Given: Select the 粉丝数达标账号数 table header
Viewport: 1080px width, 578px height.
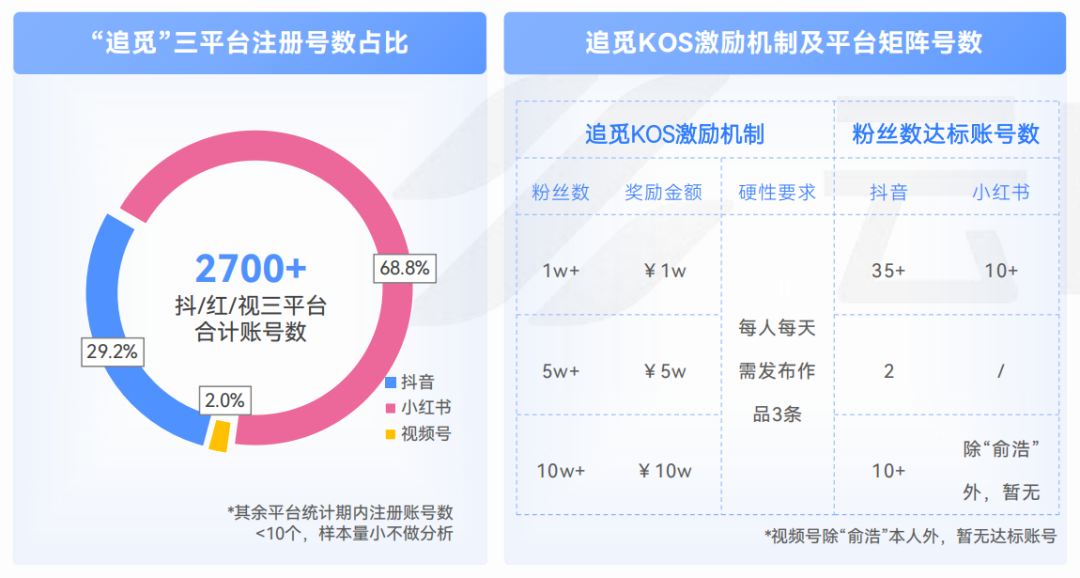Looking at the screenshot, I should tap(946, 134).
